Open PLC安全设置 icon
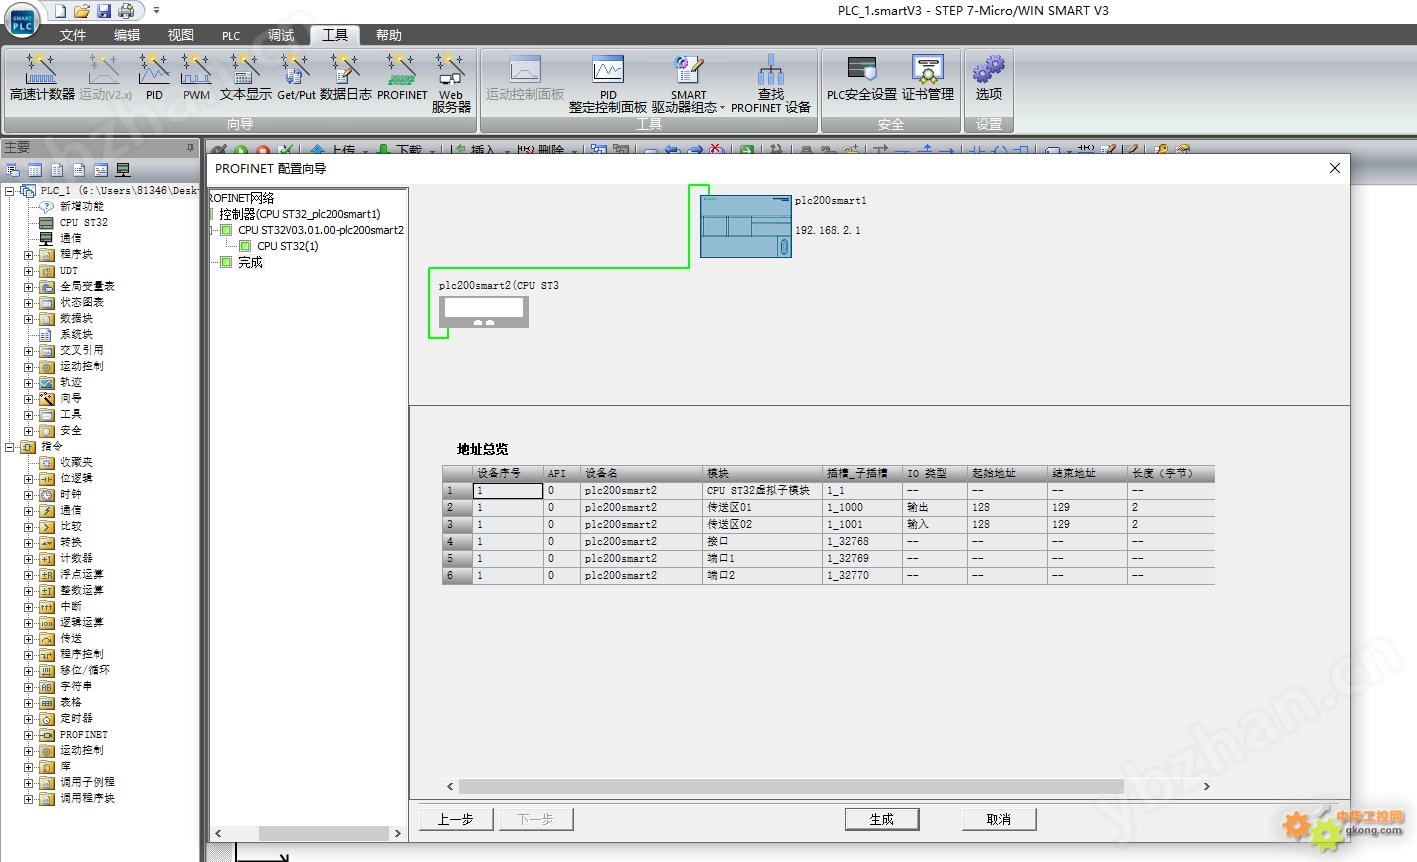The width and height of the screenshot is (1417, 862). pos(862,70)
